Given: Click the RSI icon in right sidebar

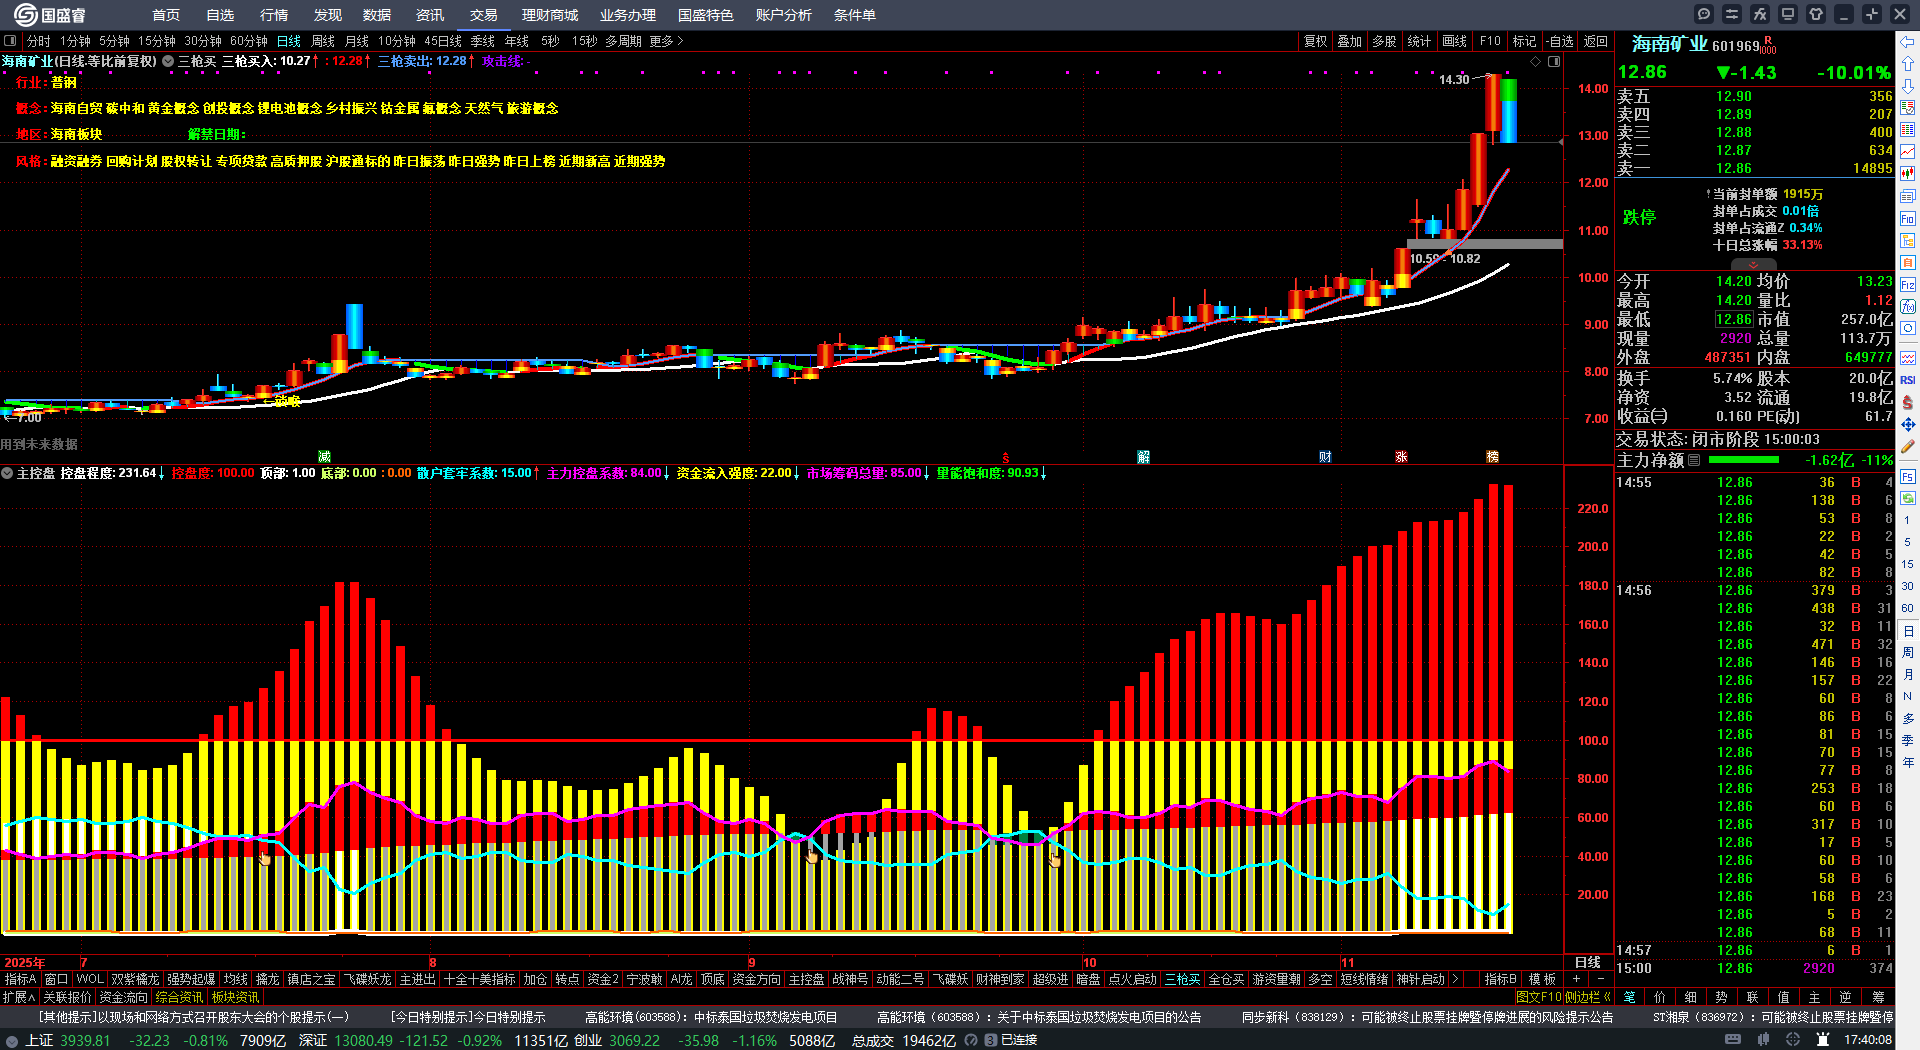Looking at the screenshot, I should 1908,380.
